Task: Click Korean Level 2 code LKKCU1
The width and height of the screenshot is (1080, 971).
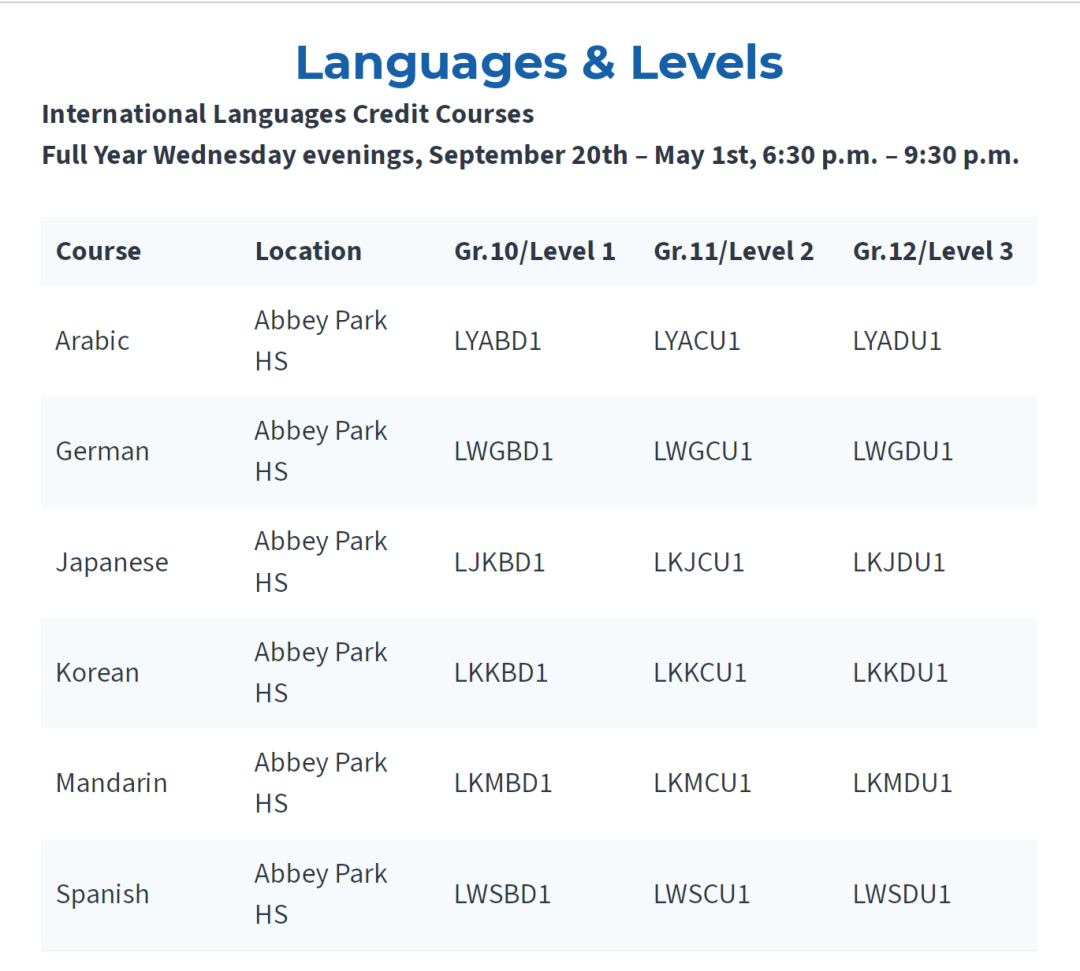Action: pyautogui.click(x=700, y=673)
